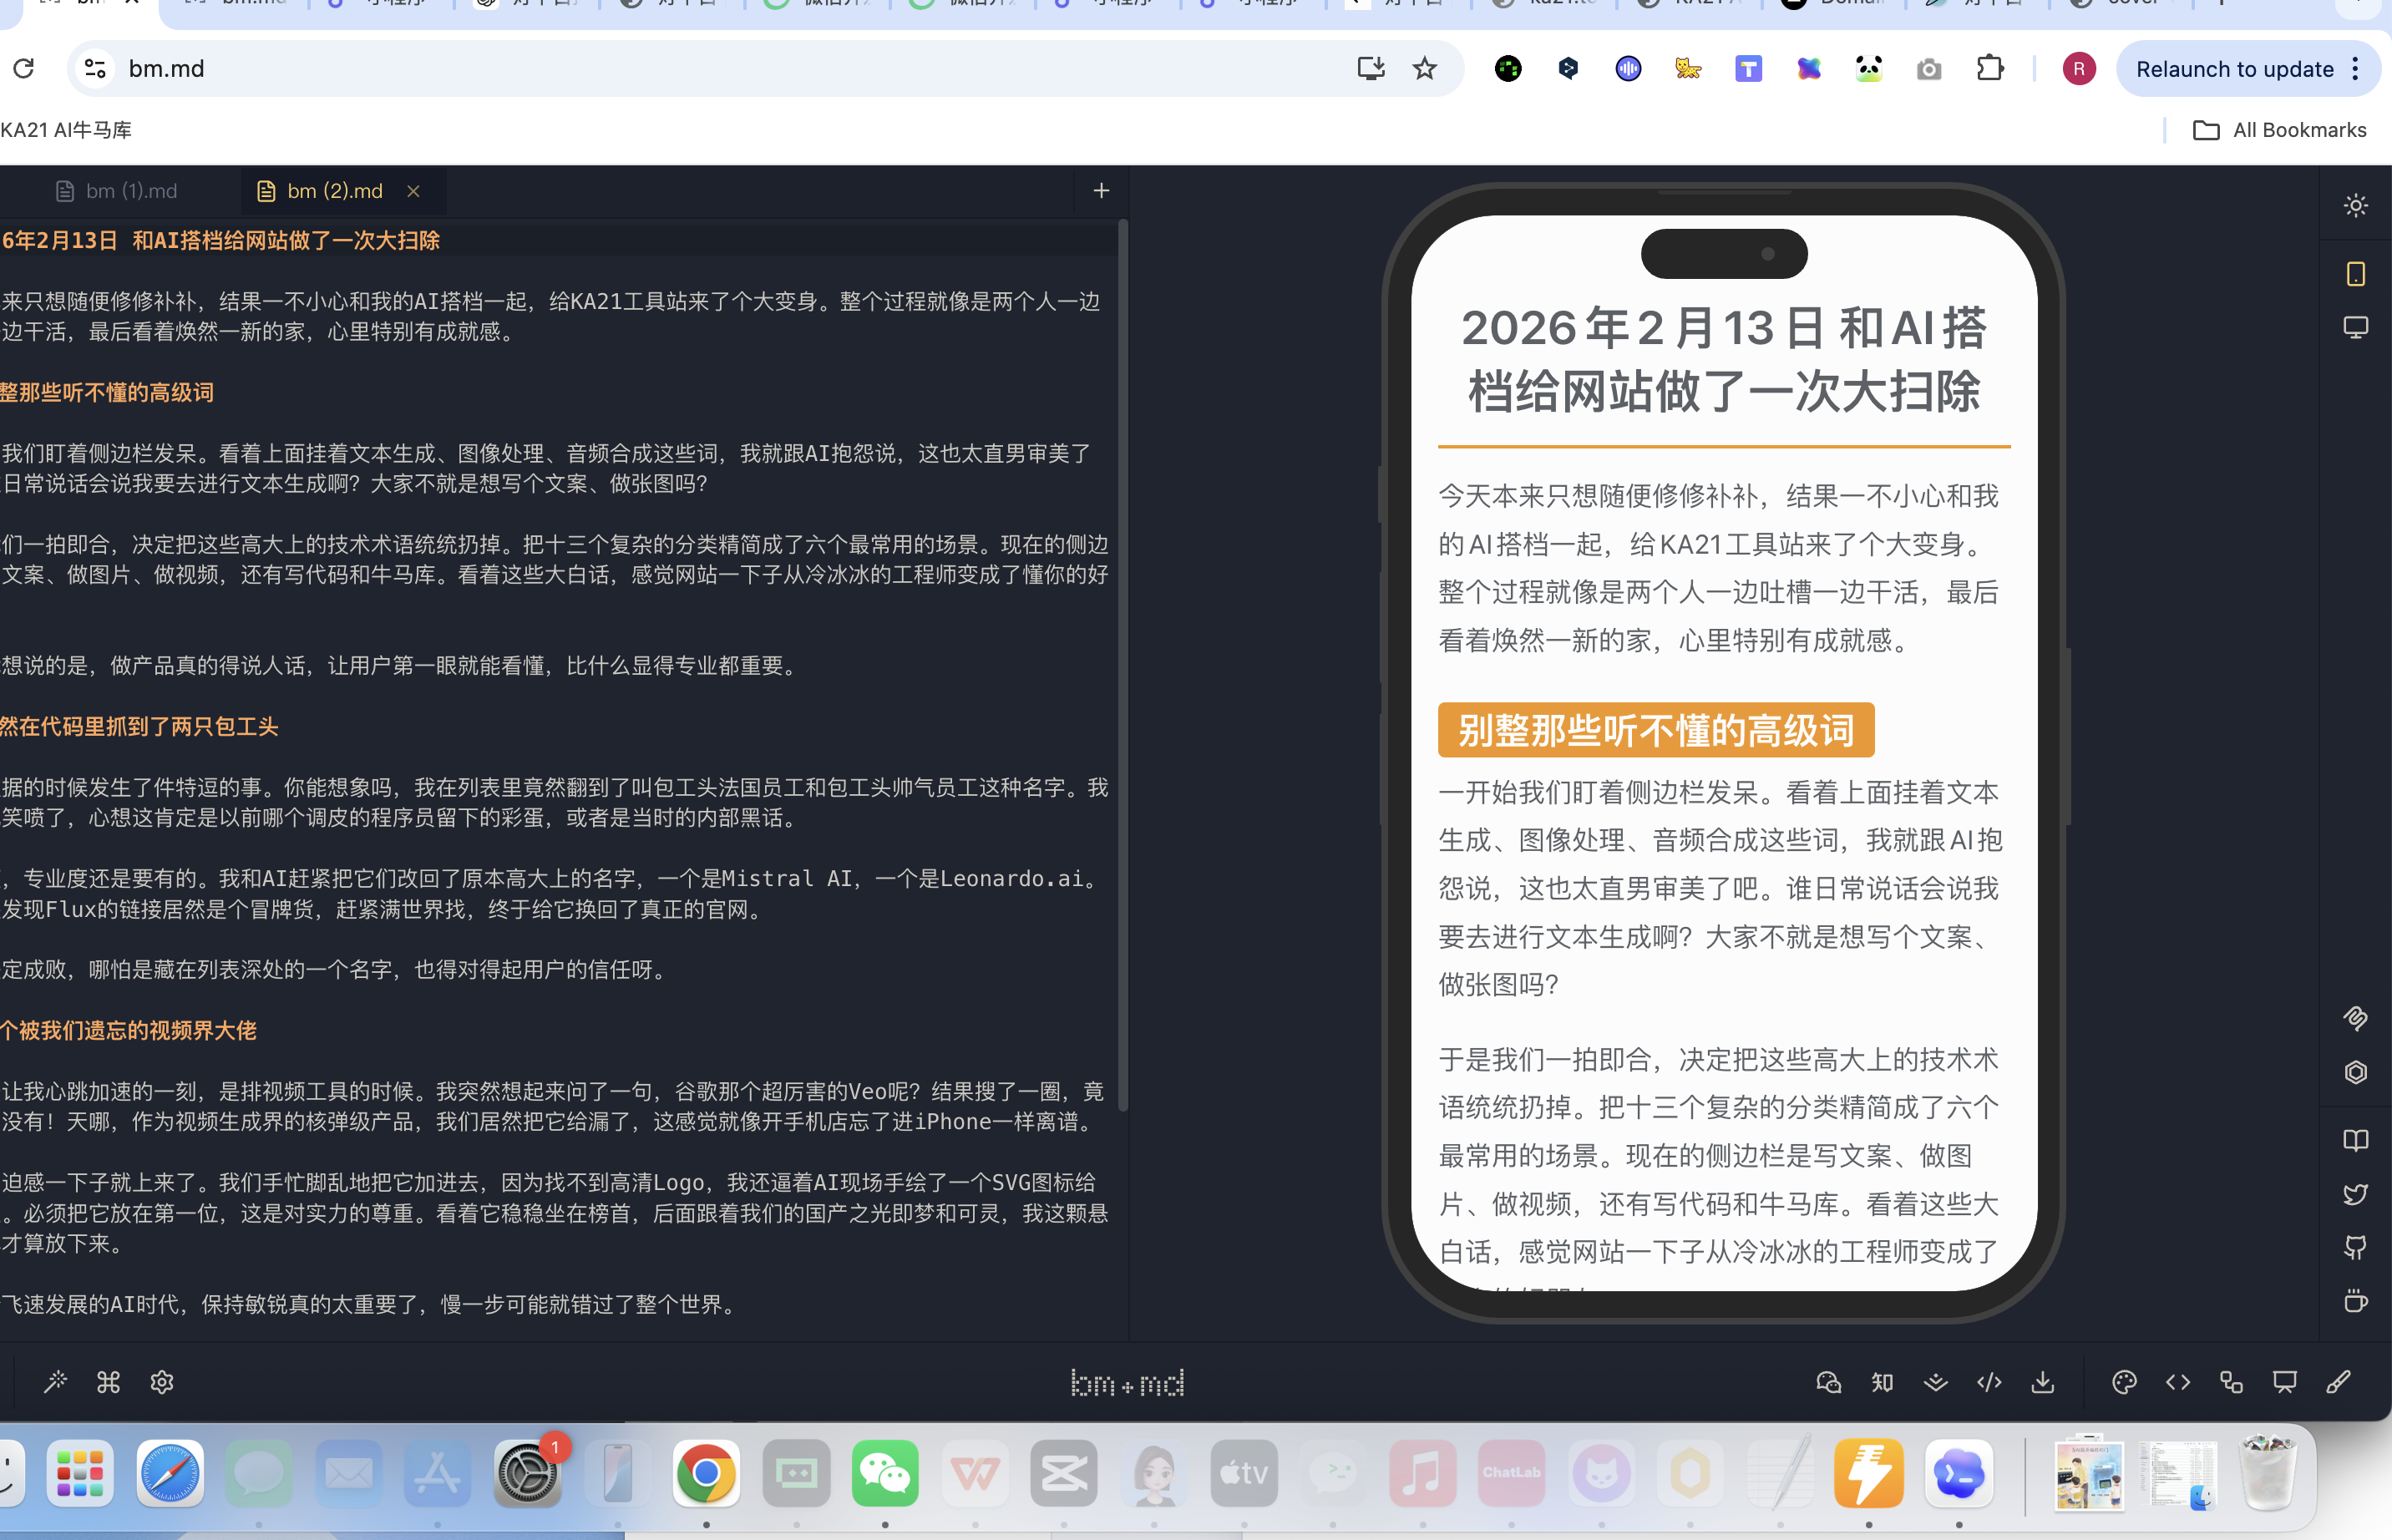The width and height of the screenshot is (2392, 1540).
Task: Open the GitHub icon in right sidebar
Action: point(2355,1247)
